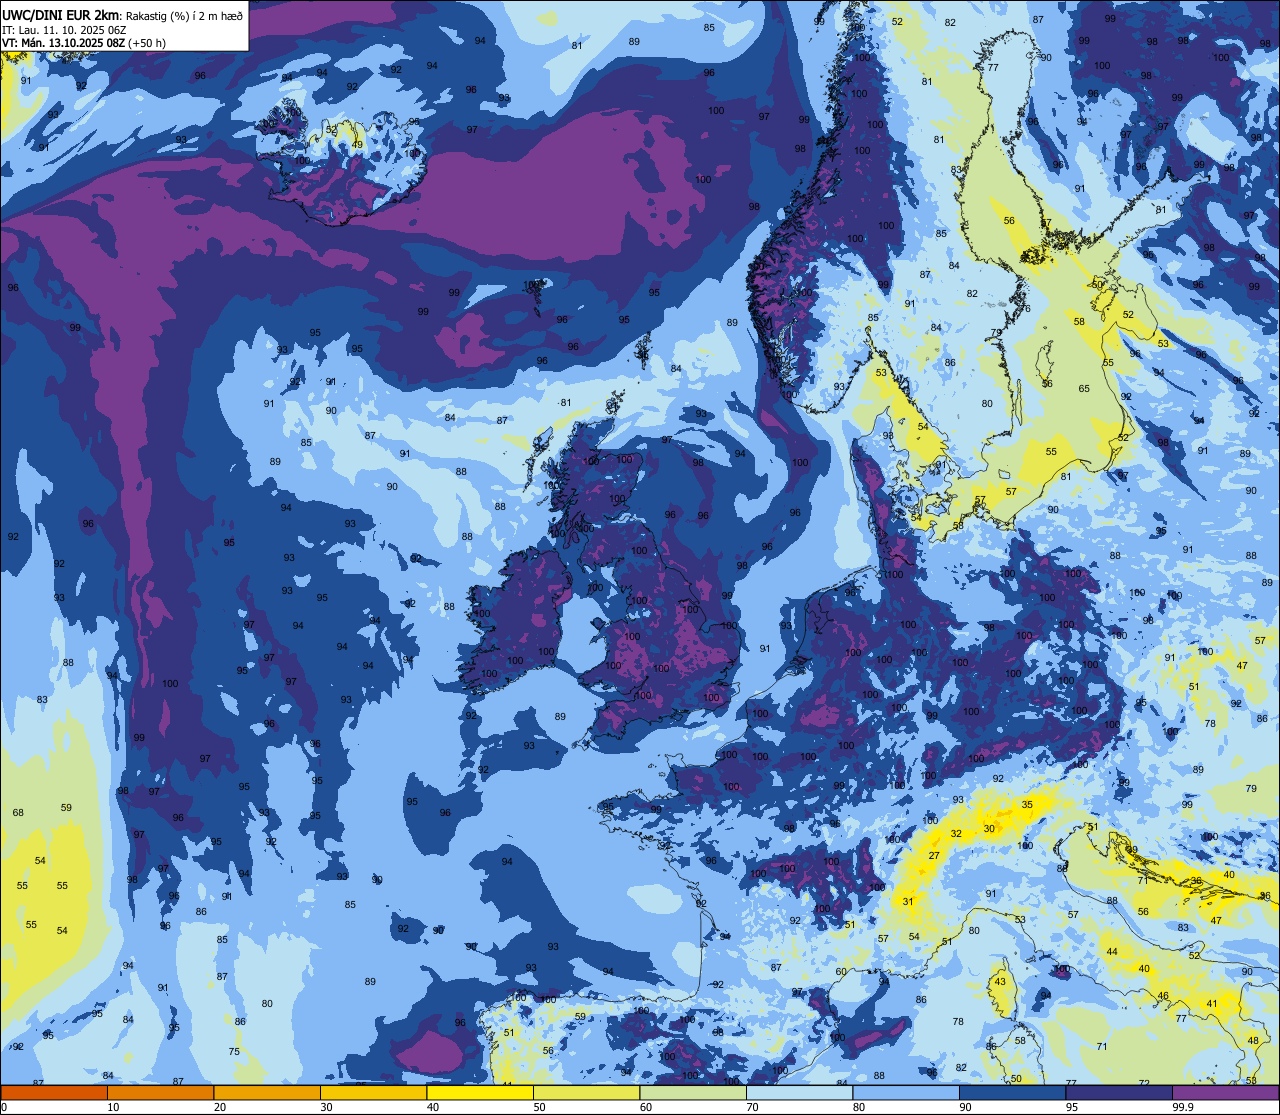Click the 10–20 orange legend segment
This screenshot has width=1280, height=1115.
[x=160, y=1092]
